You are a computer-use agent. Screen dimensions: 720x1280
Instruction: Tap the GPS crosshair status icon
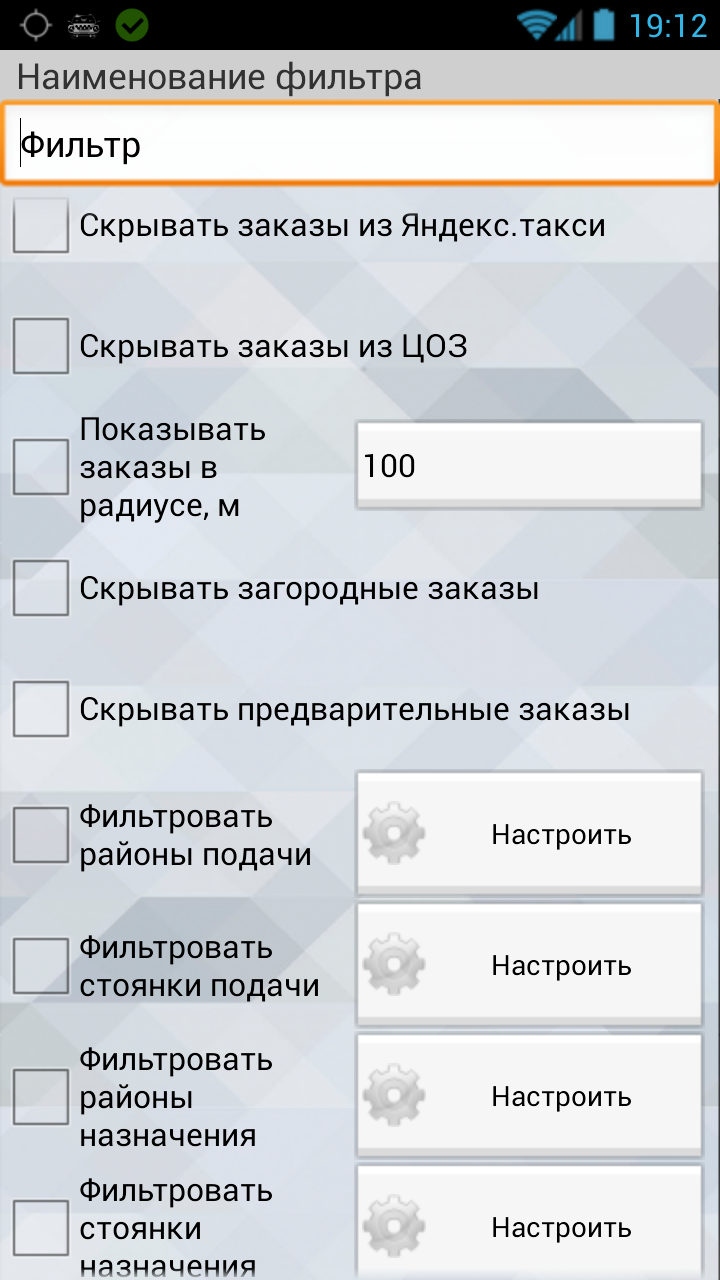pos(35,25)
